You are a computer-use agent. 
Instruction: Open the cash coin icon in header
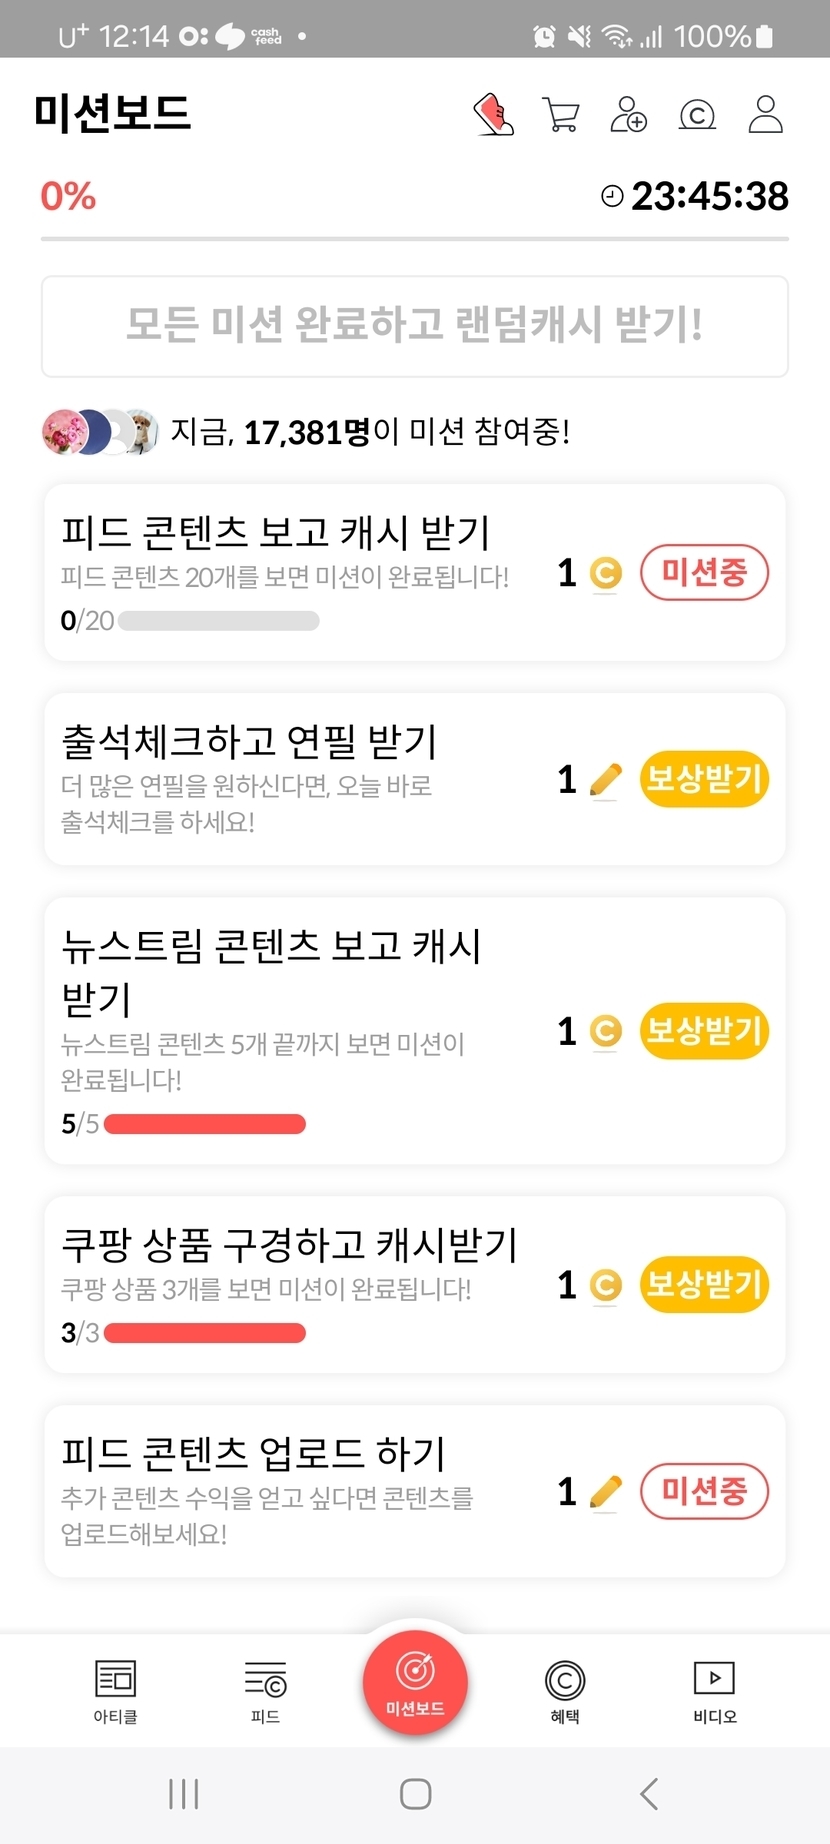697,115
